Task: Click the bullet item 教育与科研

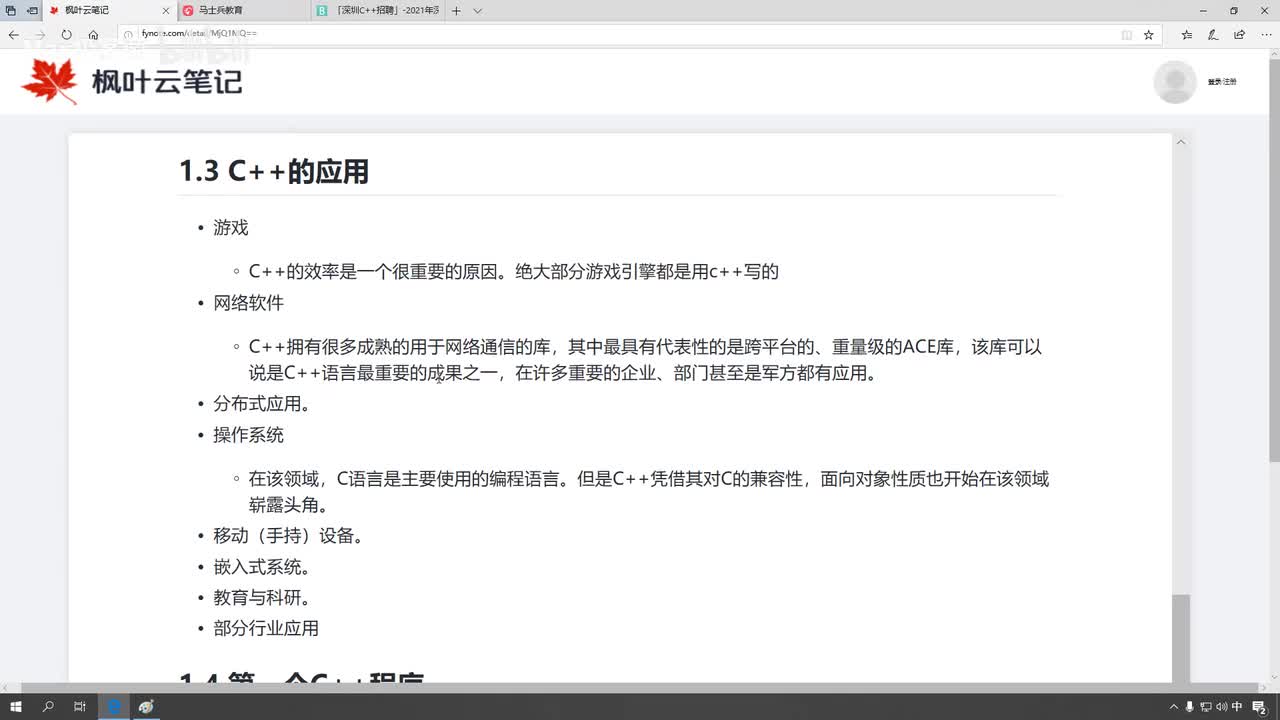Action: coord(262,598)
